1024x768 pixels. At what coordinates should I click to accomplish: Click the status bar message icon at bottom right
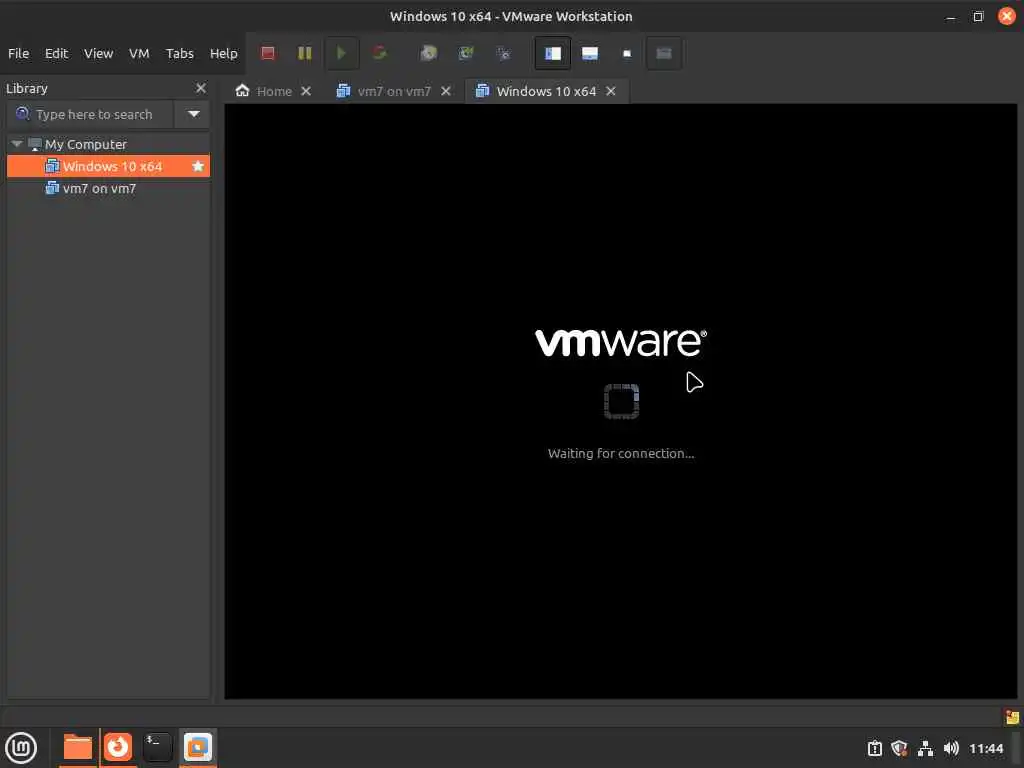(1012, 718)
